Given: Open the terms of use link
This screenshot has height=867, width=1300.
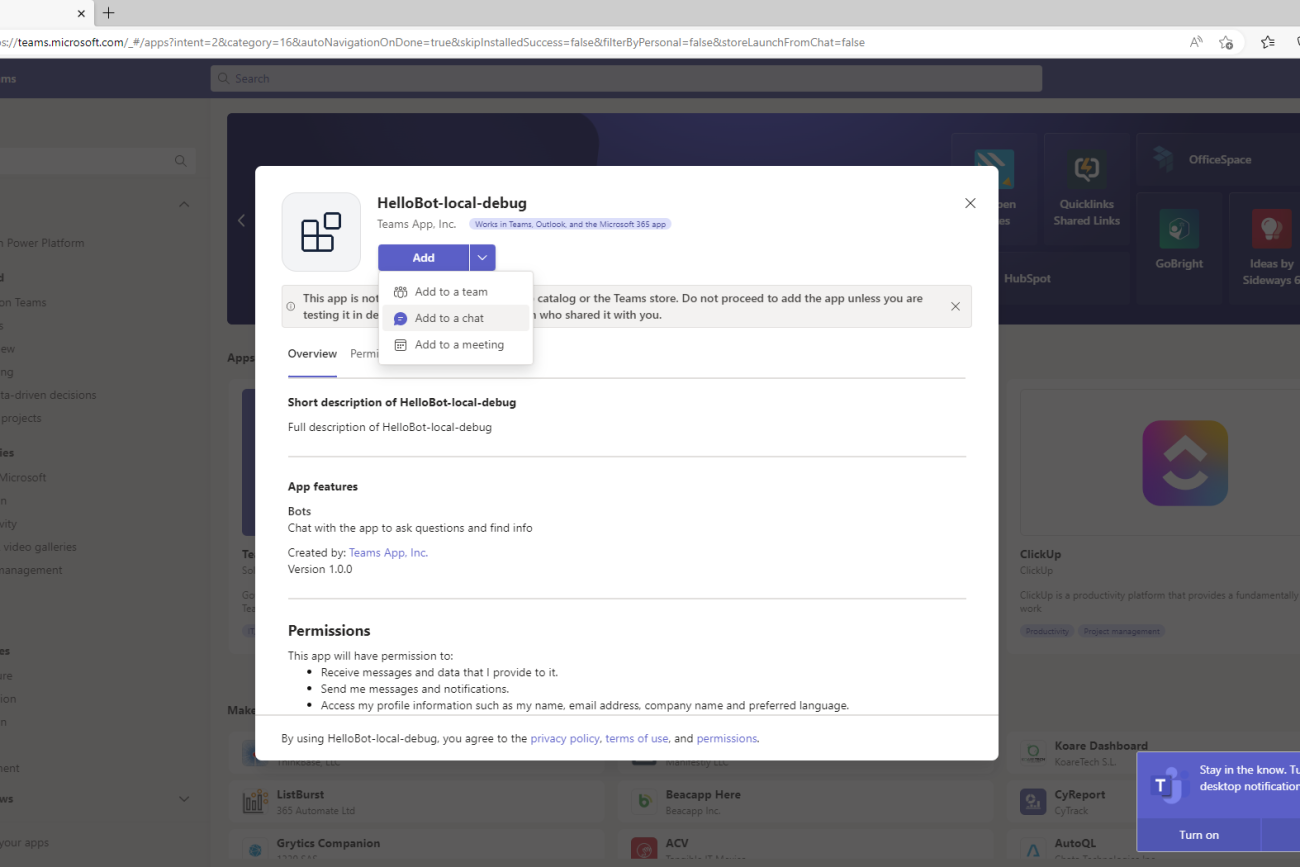Looking at the screenshot, I should 637,739.
